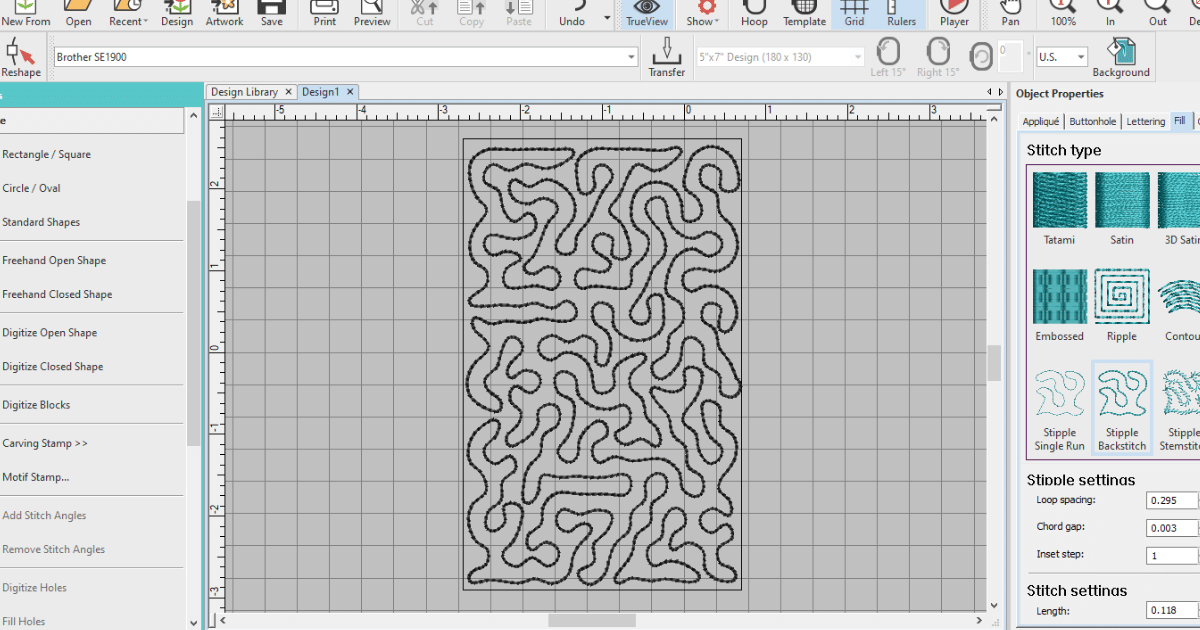Click the Carving Stamp >> option
This screenshot has height=630, width=1200.
click(45, 443)
